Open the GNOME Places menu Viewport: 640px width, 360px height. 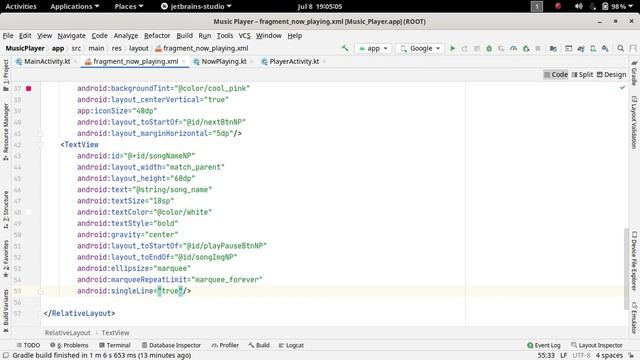click(129, 6)
